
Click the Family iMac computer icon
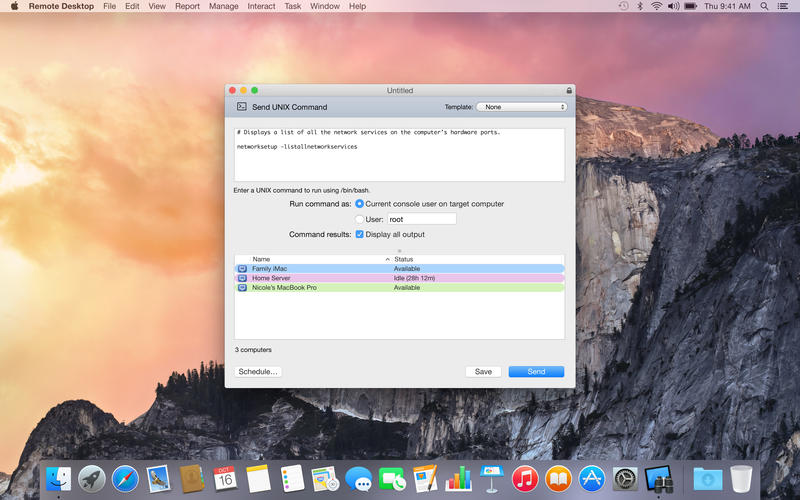[242, 269]
